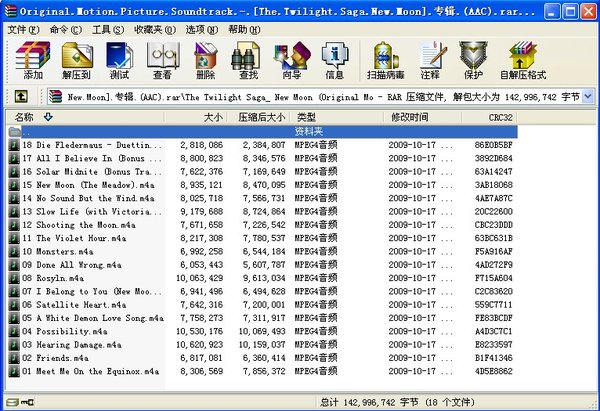Open the 帮助(H) menu
The image size is (600, 411).
pyautogui.click(x=244, y=29)
